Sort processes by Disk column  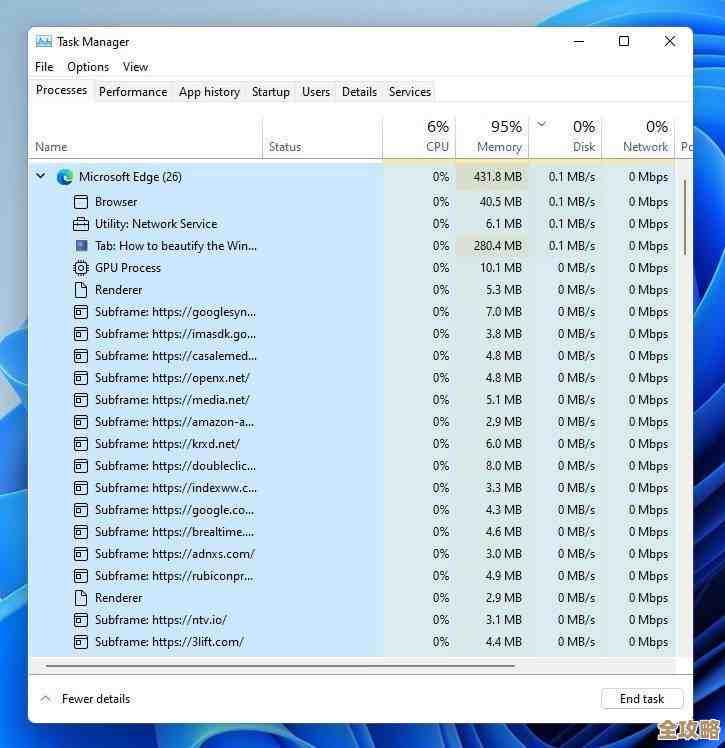tap(566, 137)
